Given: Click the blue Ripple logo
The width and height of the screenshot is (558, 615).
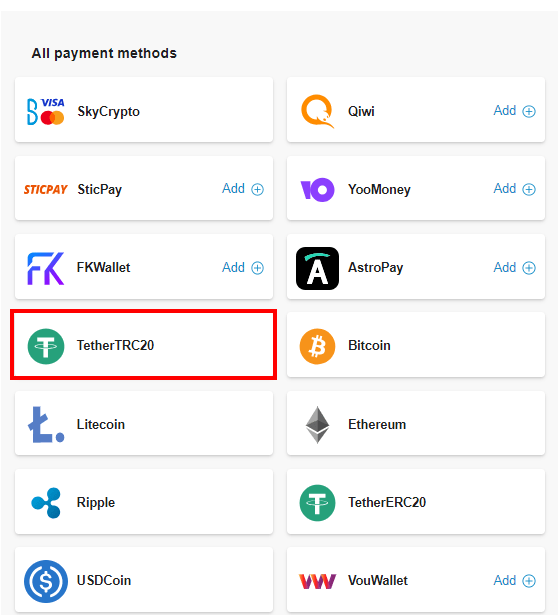Looking at the screenshot, I should 46,503.
